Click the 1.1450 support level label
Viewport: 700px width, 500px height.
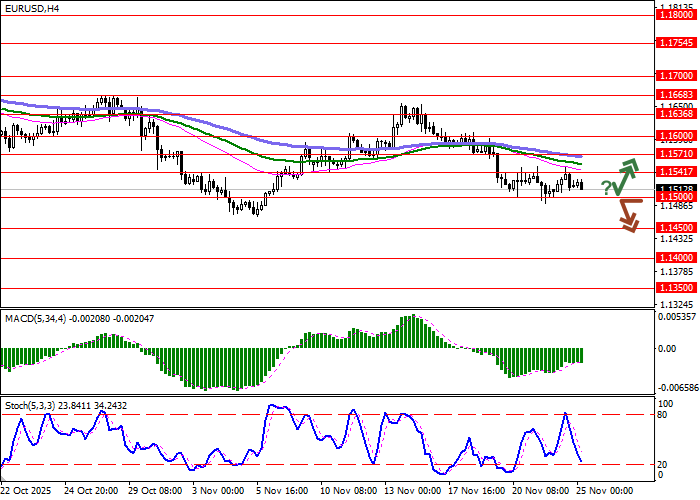point(676,227)
